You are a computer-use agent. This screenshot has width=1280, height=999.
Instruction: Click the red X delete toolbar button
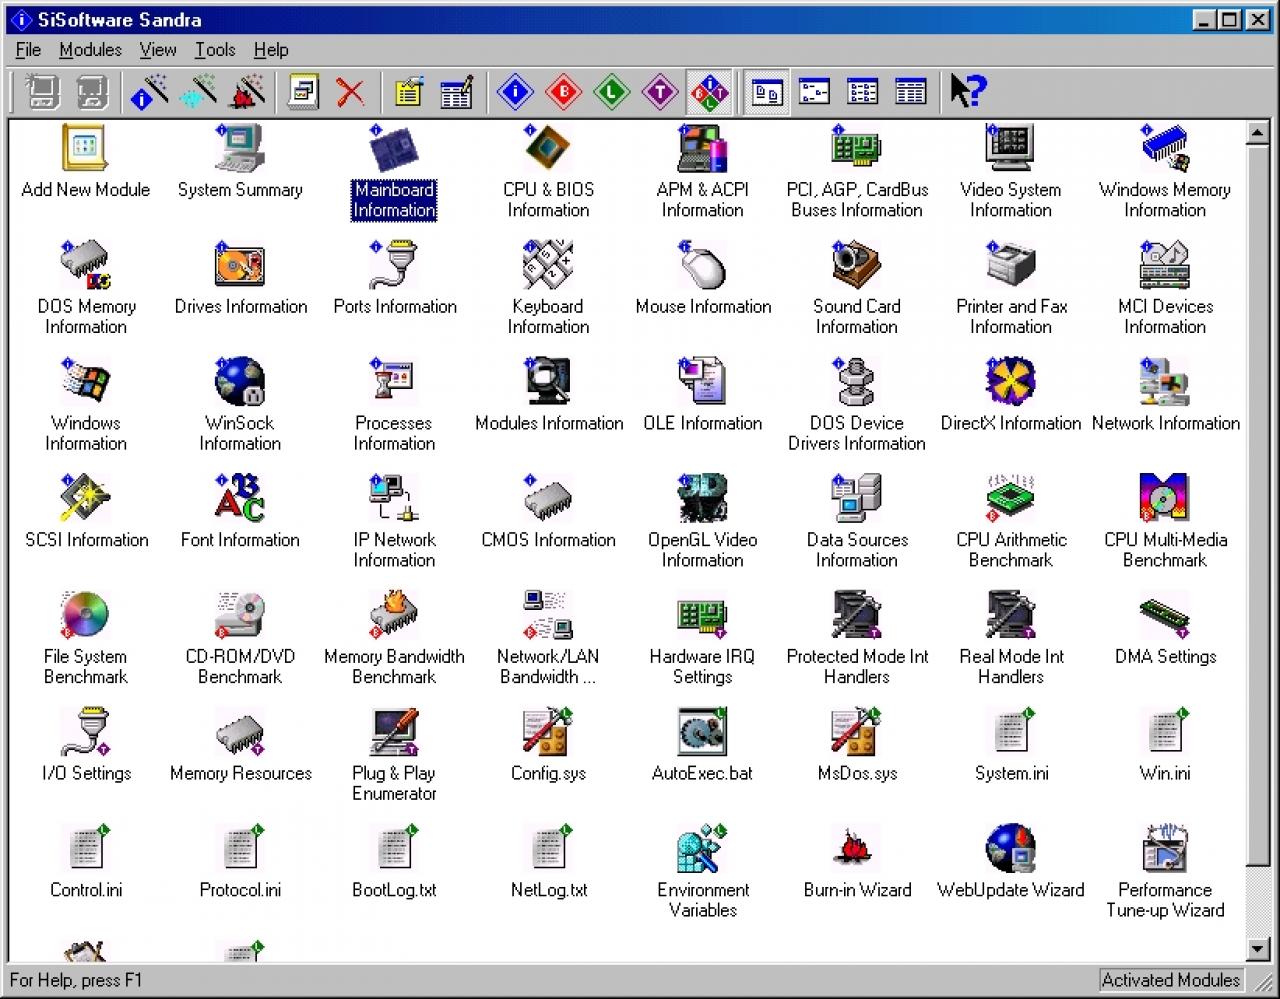[x=350, y=92]
